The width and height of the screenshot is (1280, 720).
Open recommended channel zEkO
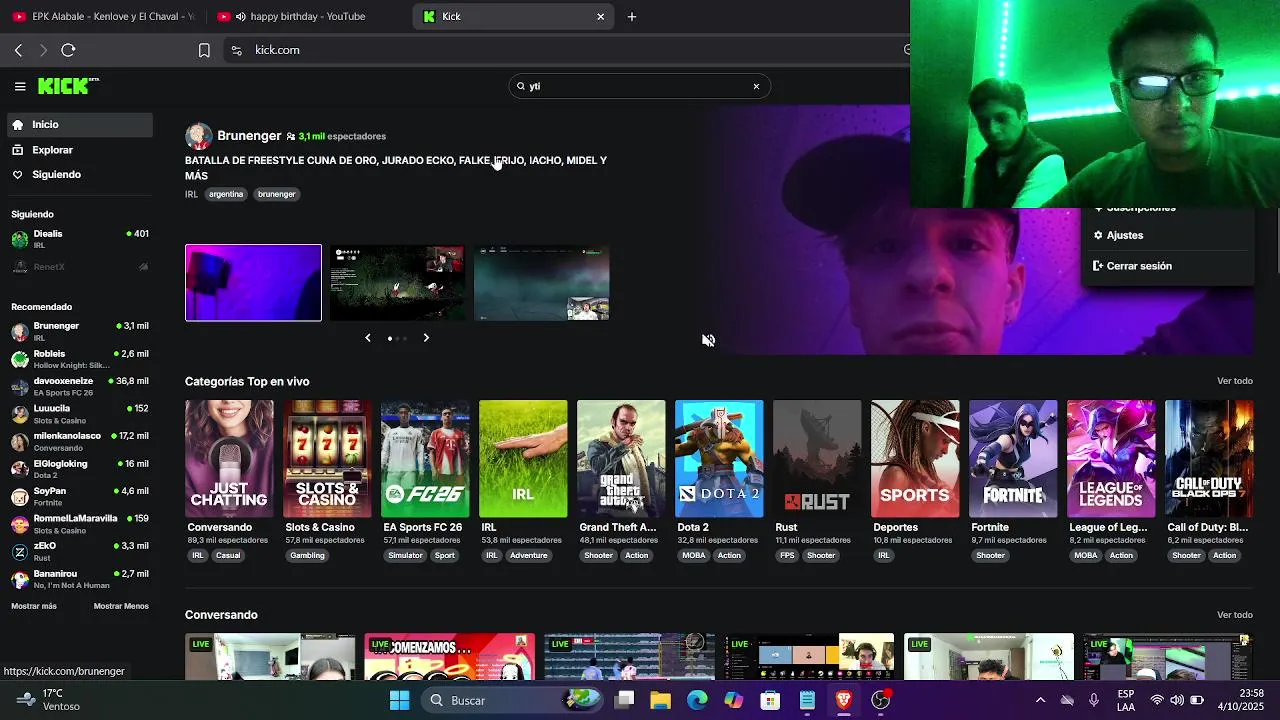click(x=79, y=551)
